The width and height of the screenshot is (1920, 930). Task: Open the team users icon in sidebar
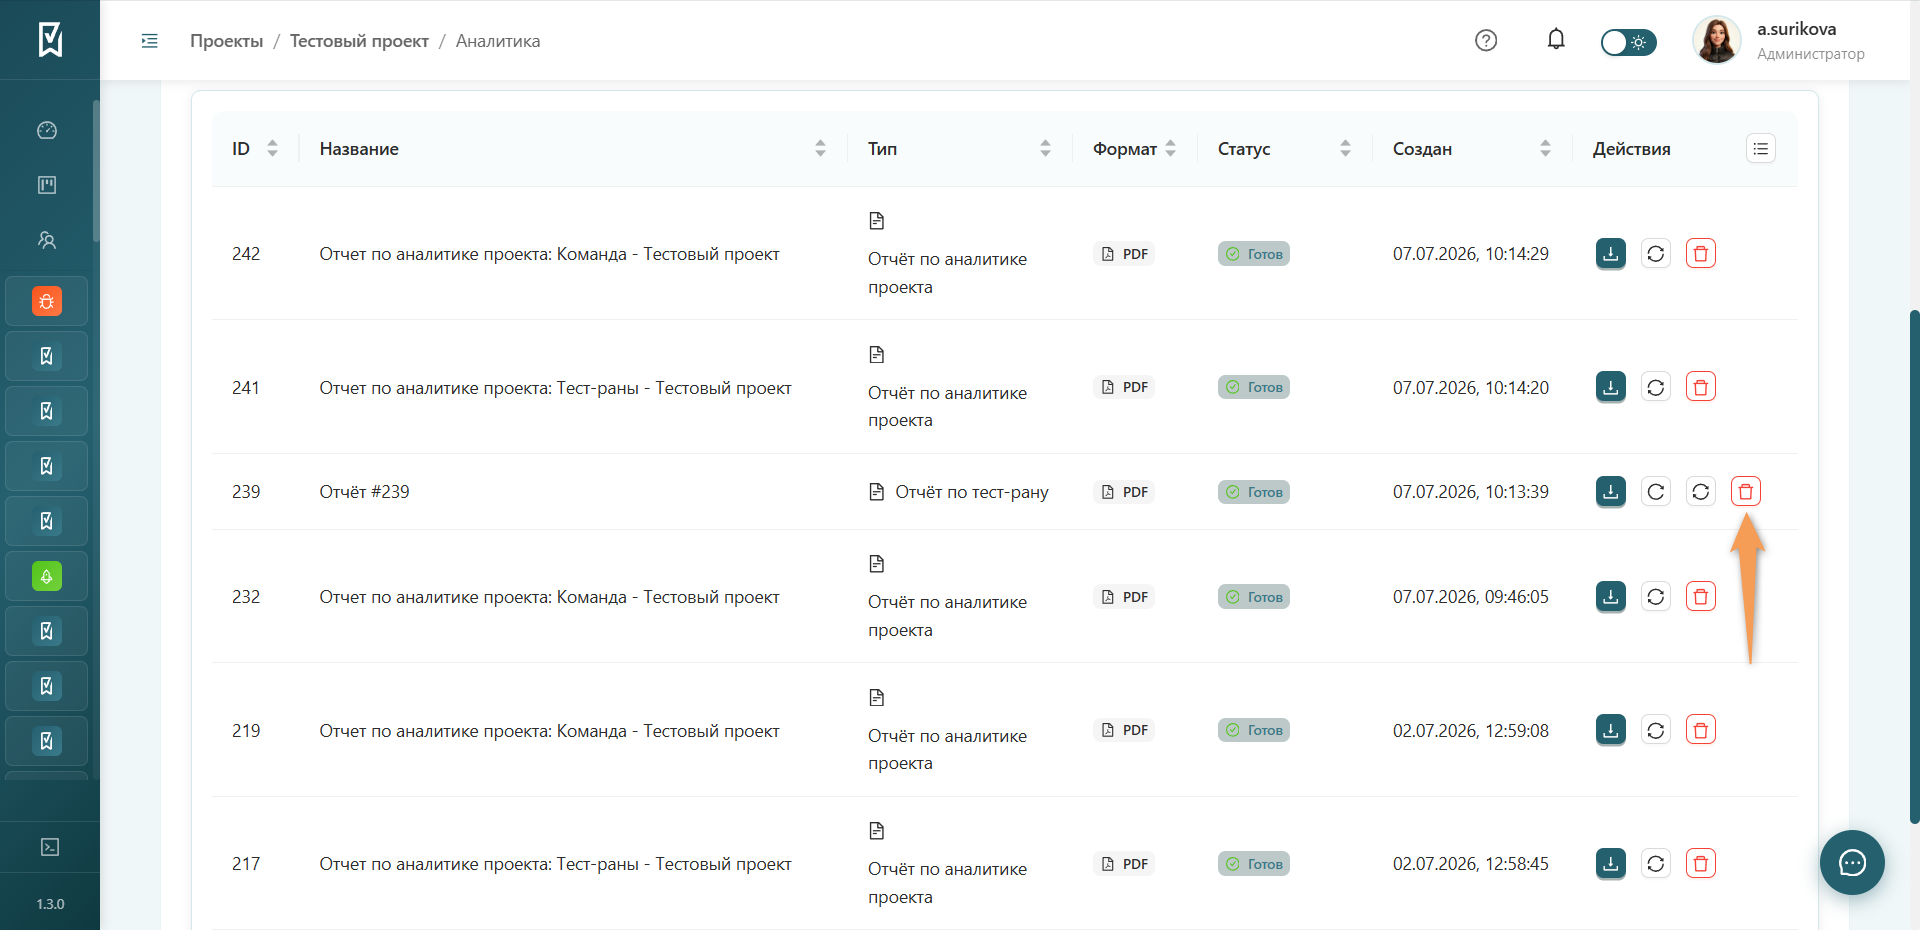point(47,240)
